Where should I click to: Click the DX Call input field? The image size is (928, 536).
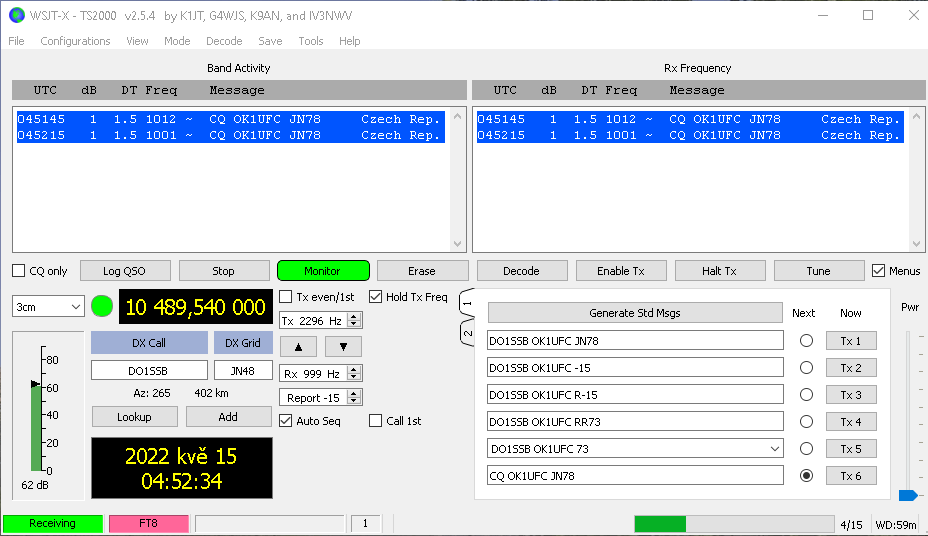pos(149,371)
